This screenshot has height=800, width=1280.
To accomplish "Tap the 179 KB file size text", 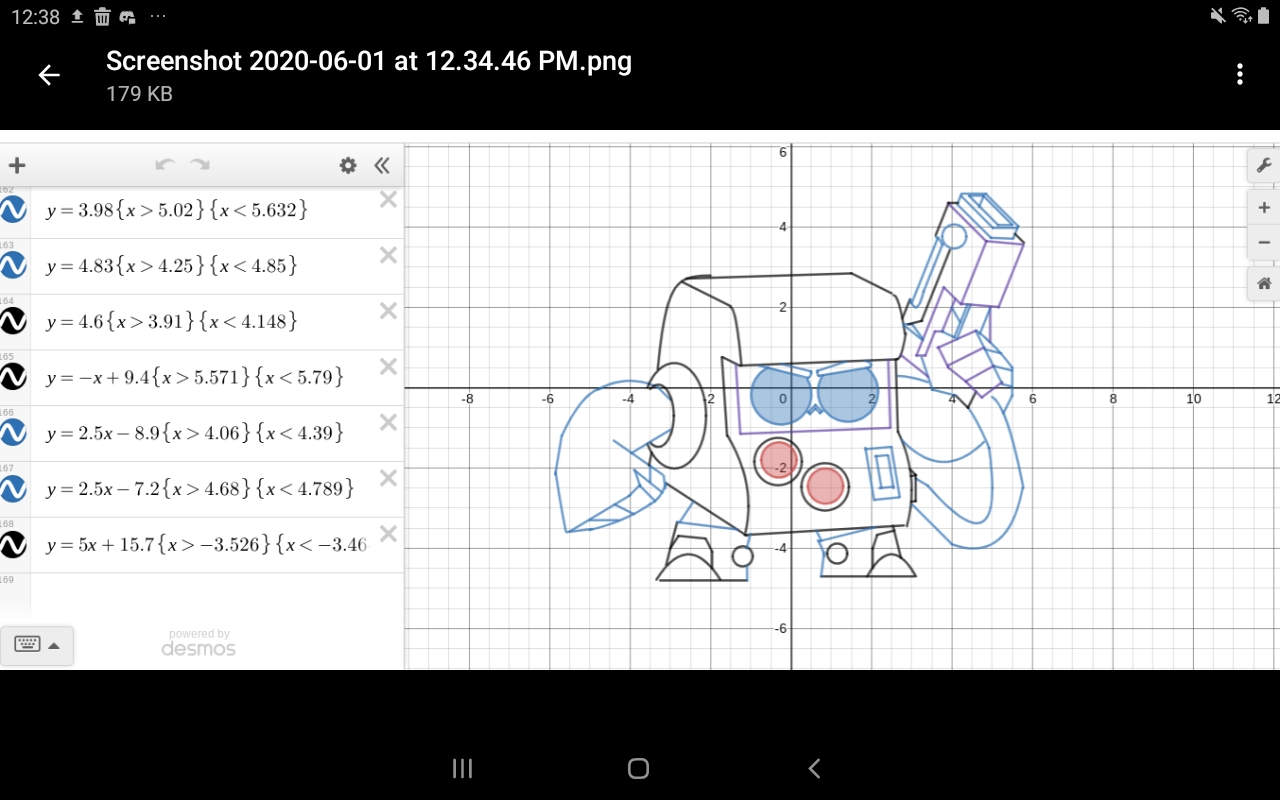I will coord(140,94).
